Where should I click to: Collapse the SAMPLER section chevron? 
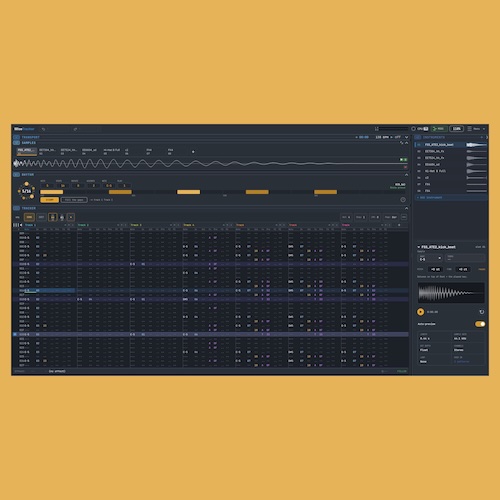pos(406,143)
